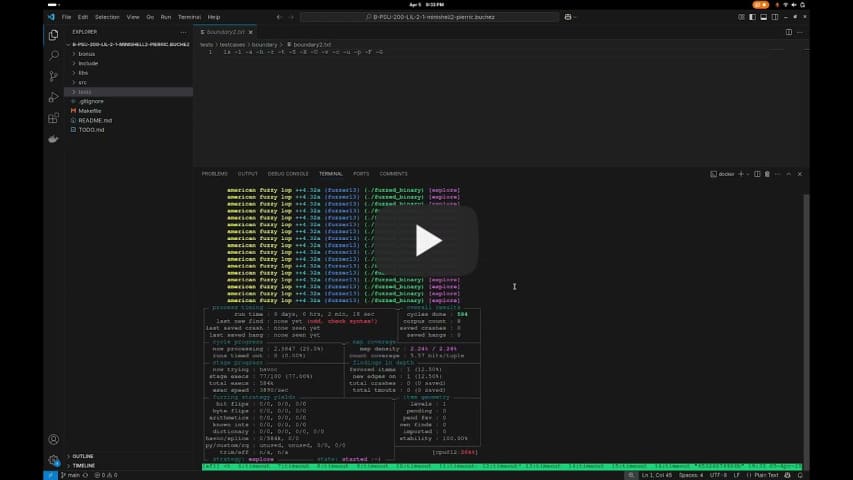Image resolution: width=853 pixels, height=480 pixels.
Task: Open the Explorer view in activity bar
Action: 53,35
